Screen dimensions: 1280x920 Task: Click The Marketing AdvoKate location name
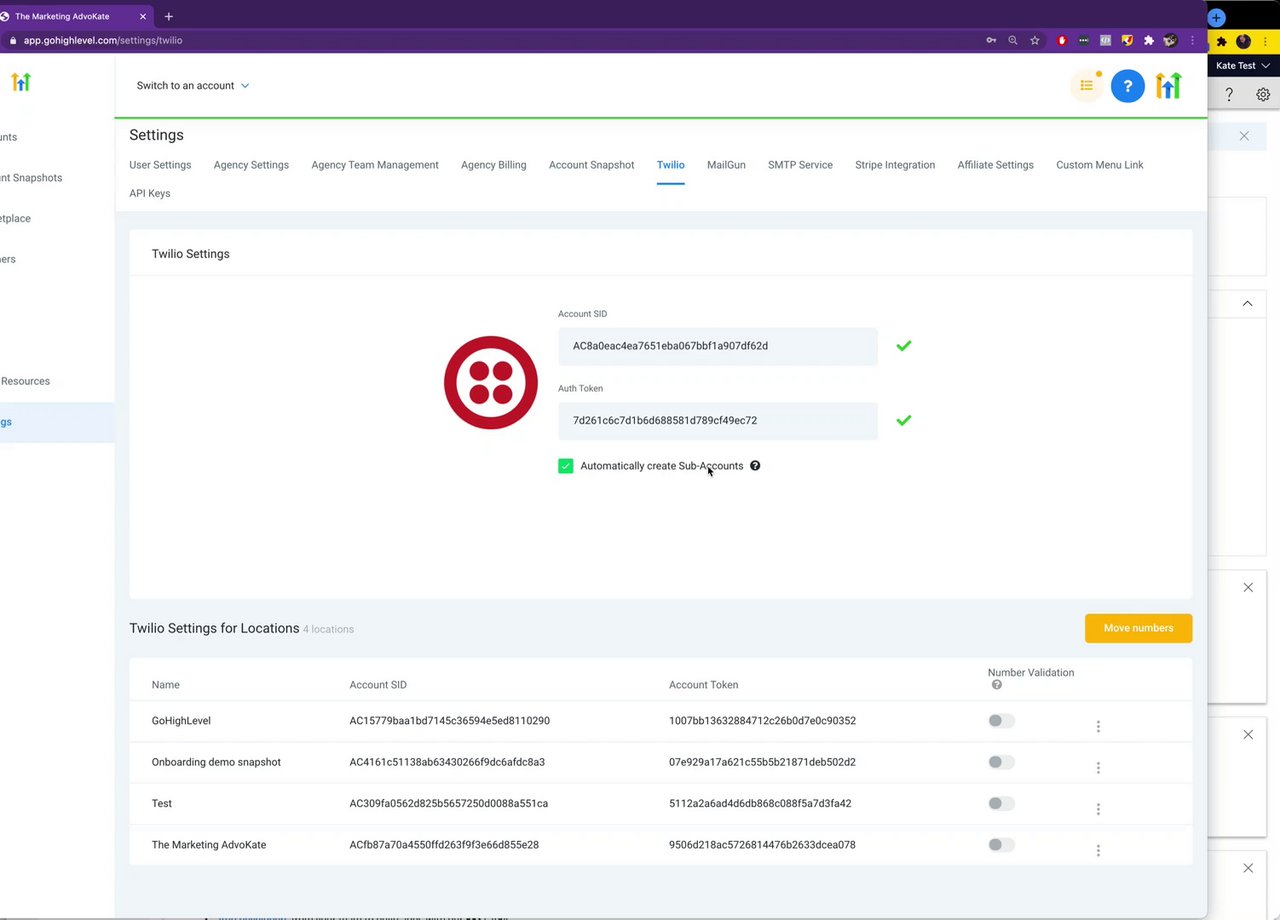(x=209, y=845)
